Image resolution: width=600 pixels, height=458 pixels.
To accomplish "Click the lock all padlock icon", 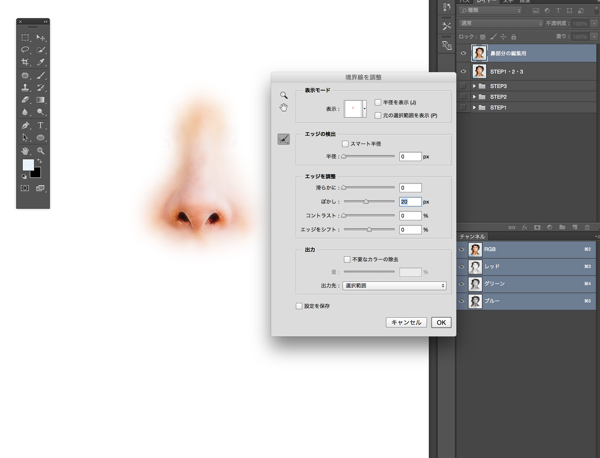I will coord(514,37).
